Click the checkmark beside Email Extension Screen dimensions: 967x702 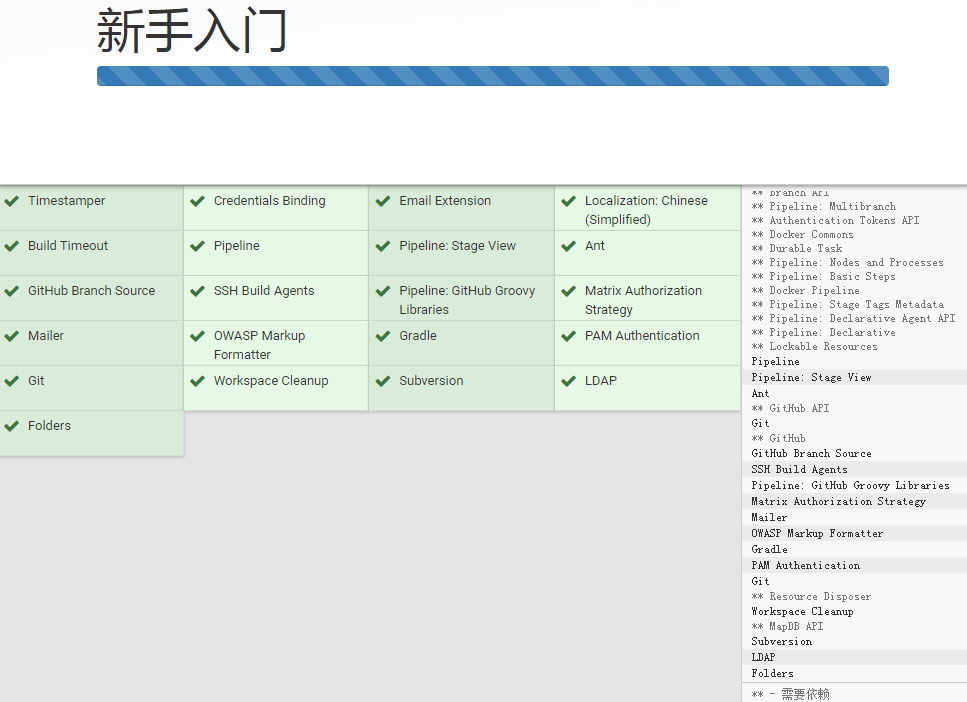click(383, 200)
